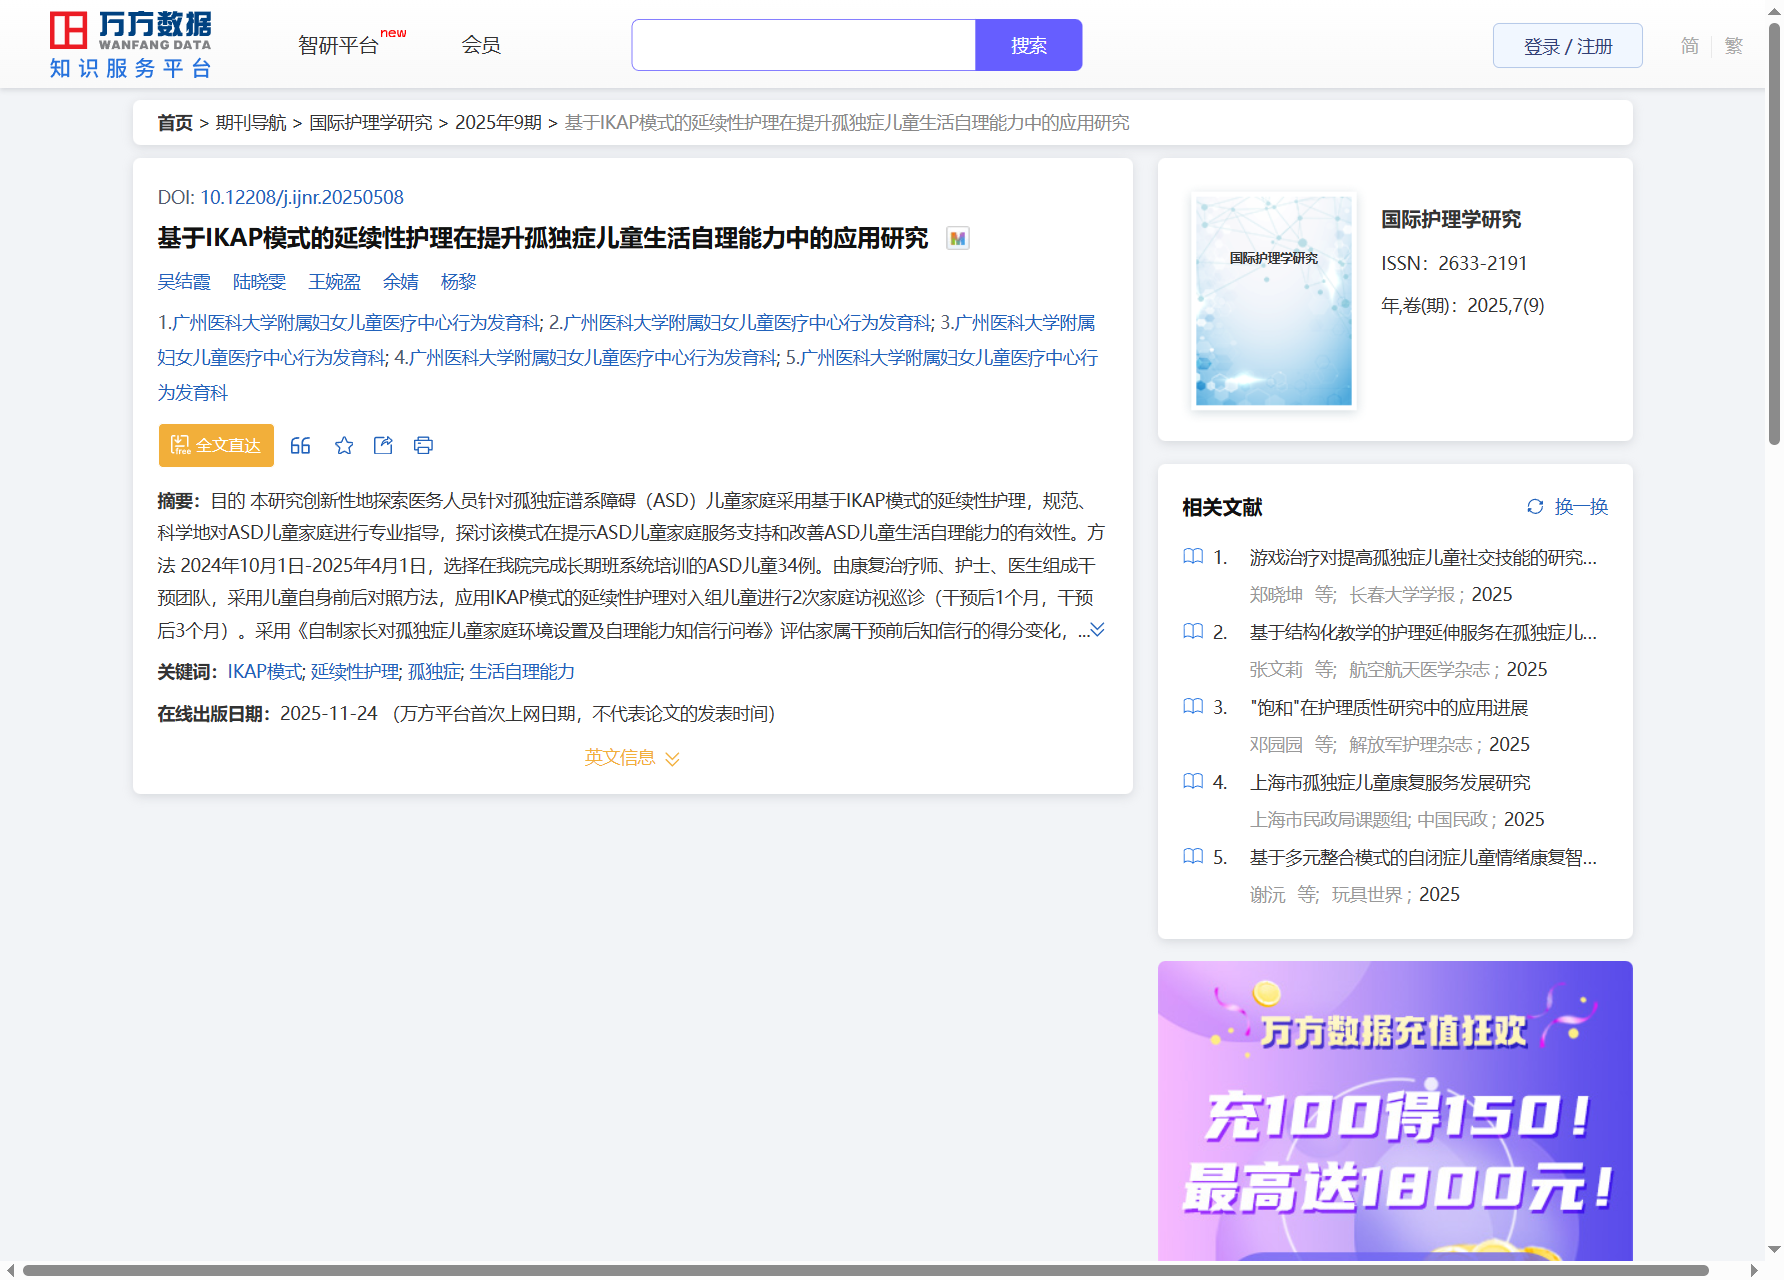Open the 国际护理学研究 journal cover thumbnail
The image size is (1784, 1280).
(x=1273, y=301)
